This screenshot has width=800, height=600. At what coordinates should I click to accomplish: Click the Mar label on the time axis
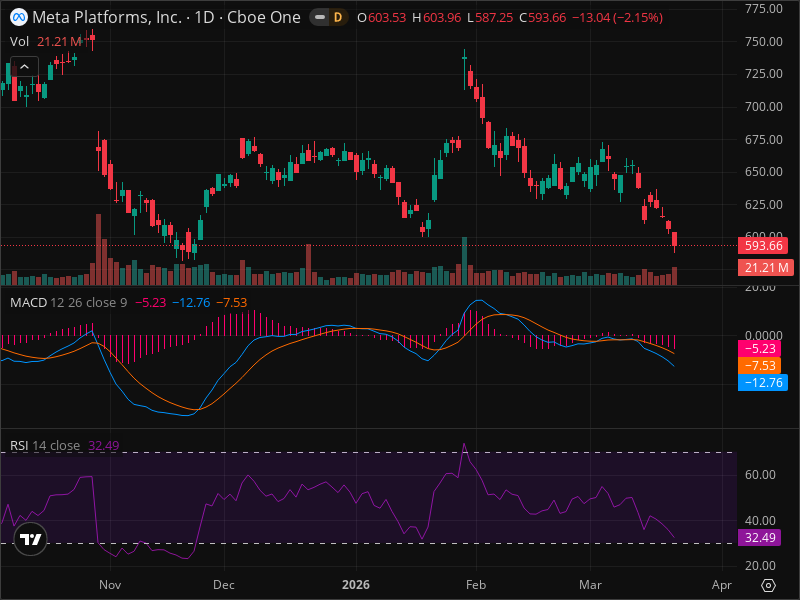[590, 585]
